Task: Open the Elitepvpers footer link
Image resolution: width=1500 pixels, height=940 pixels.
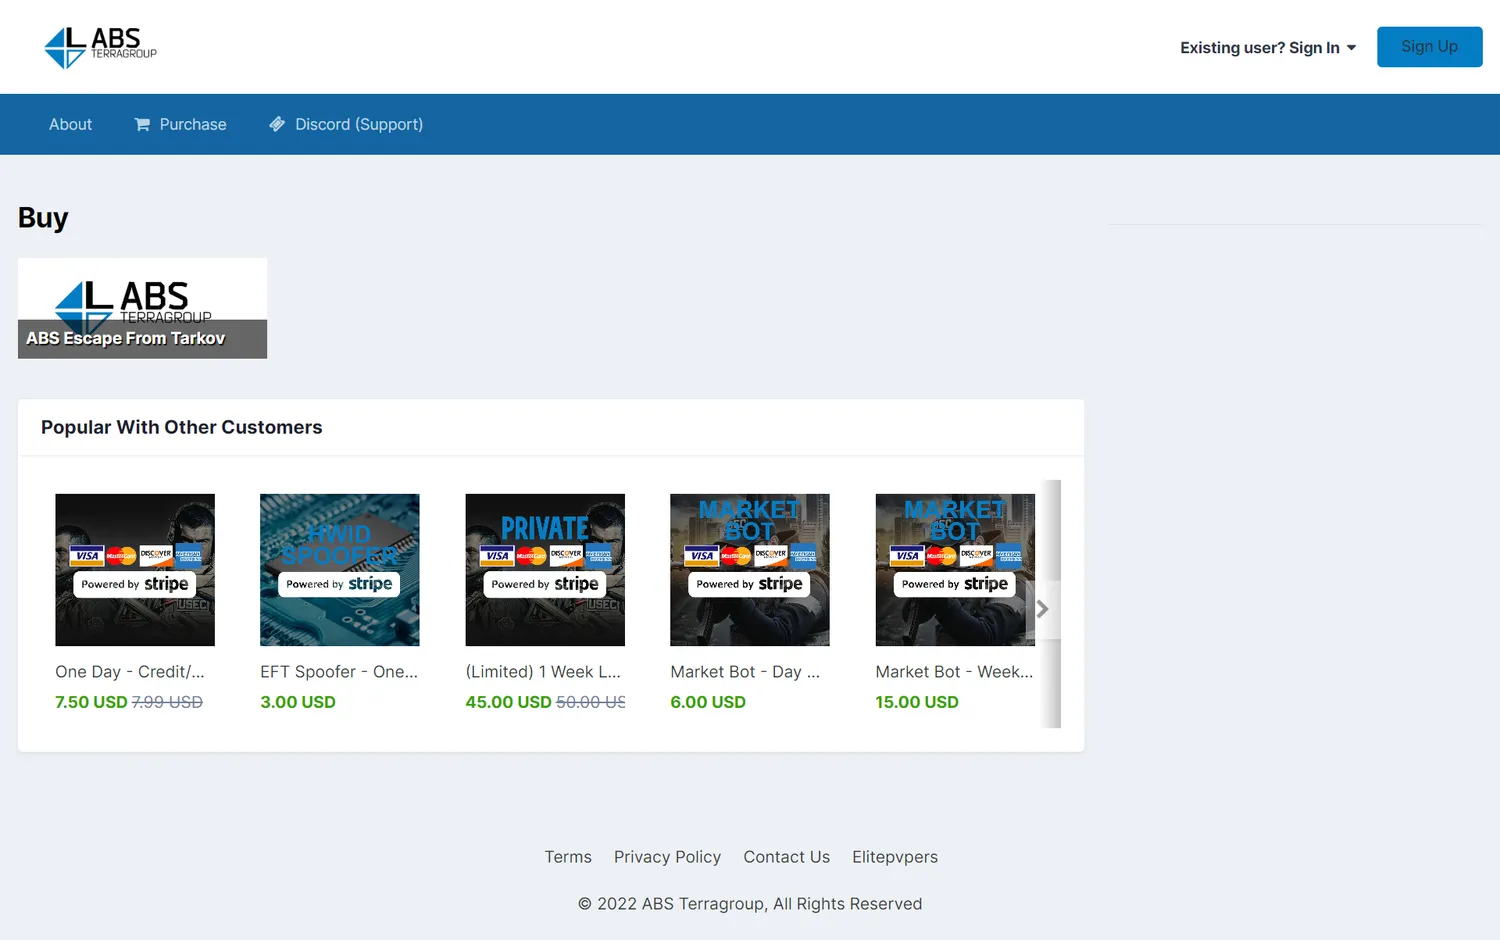Action: pos(895,857)
